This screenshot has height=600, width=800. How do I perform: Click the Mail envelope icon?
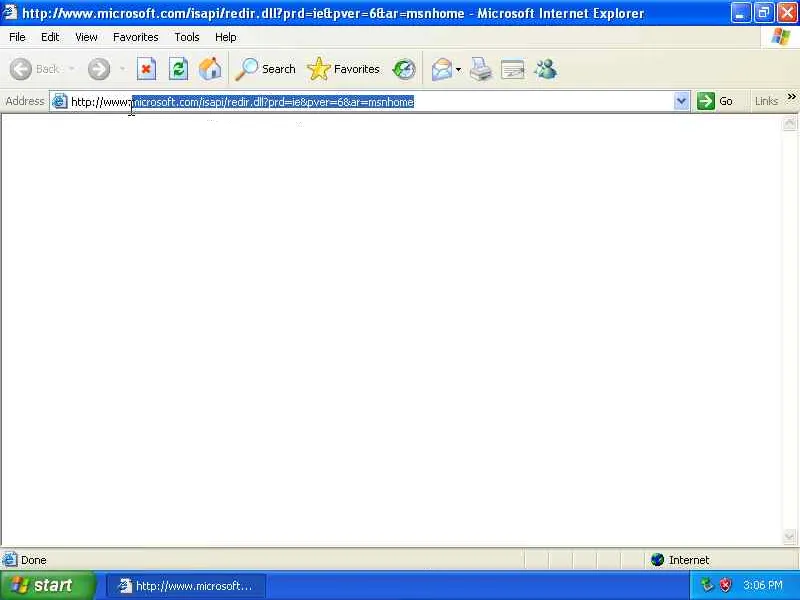pyautogui.click(x=441, y=69)
